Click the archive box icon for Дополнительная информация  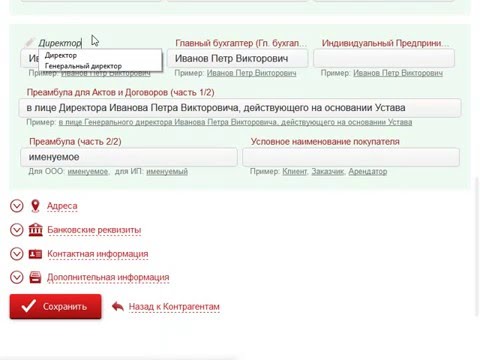[35, 277]
